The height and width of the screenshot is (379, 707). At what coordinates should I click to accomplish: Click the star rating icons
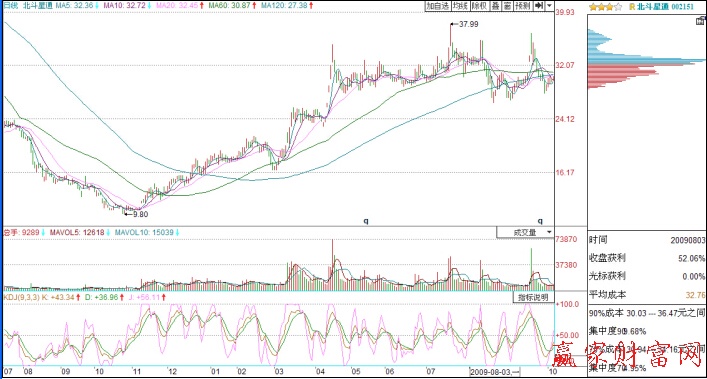point(605,7)
